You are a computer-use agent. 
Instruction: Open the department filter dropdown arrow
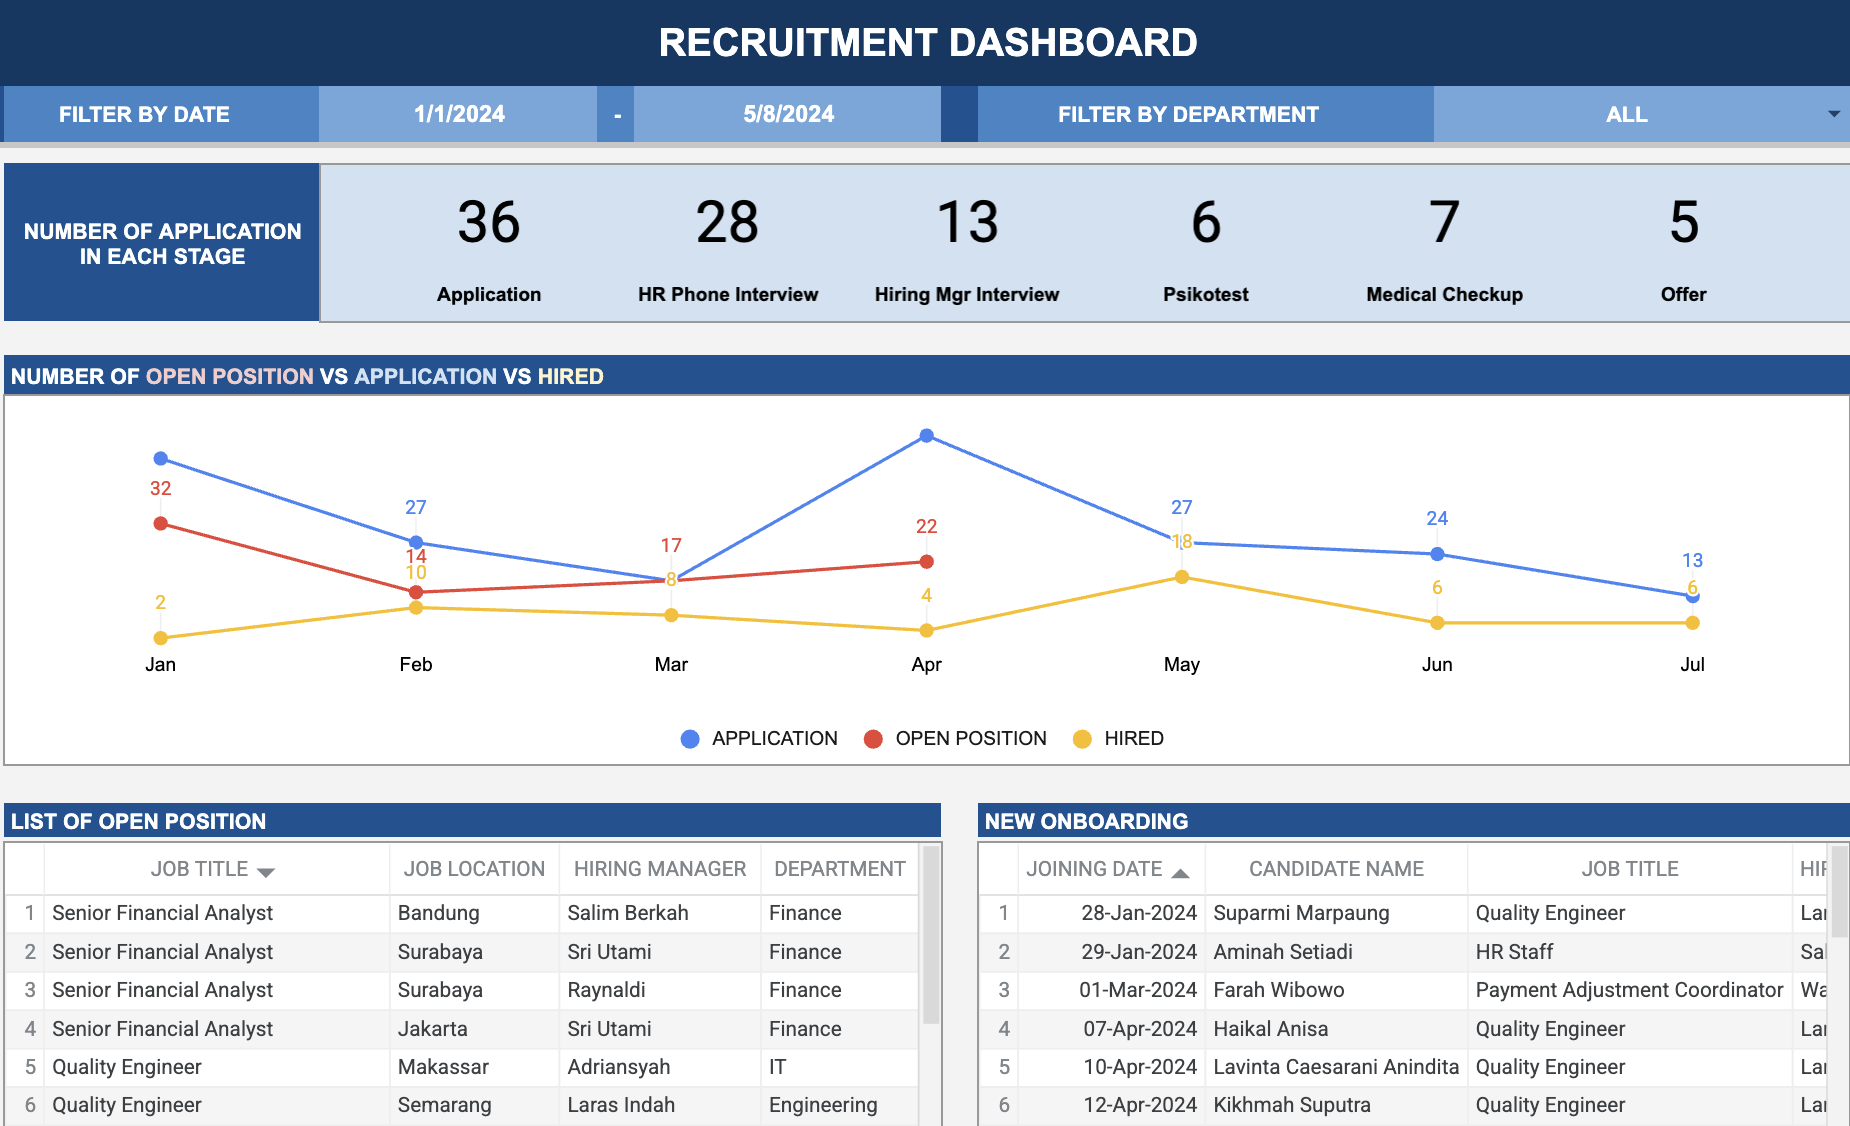1833,114
